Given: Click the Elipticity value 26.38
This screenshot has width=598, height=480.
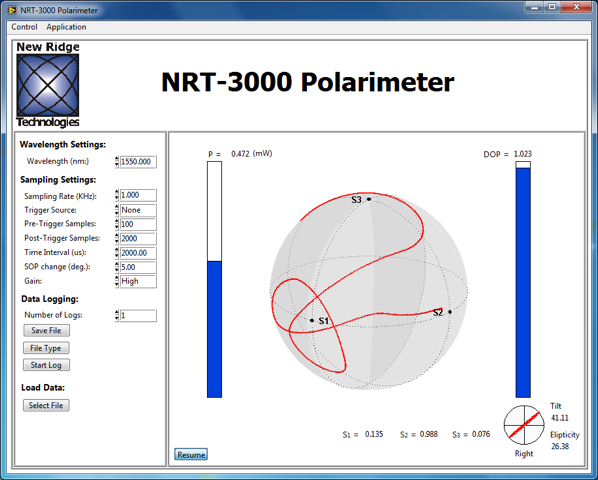Looking at the screenshot, I should 560,446.
